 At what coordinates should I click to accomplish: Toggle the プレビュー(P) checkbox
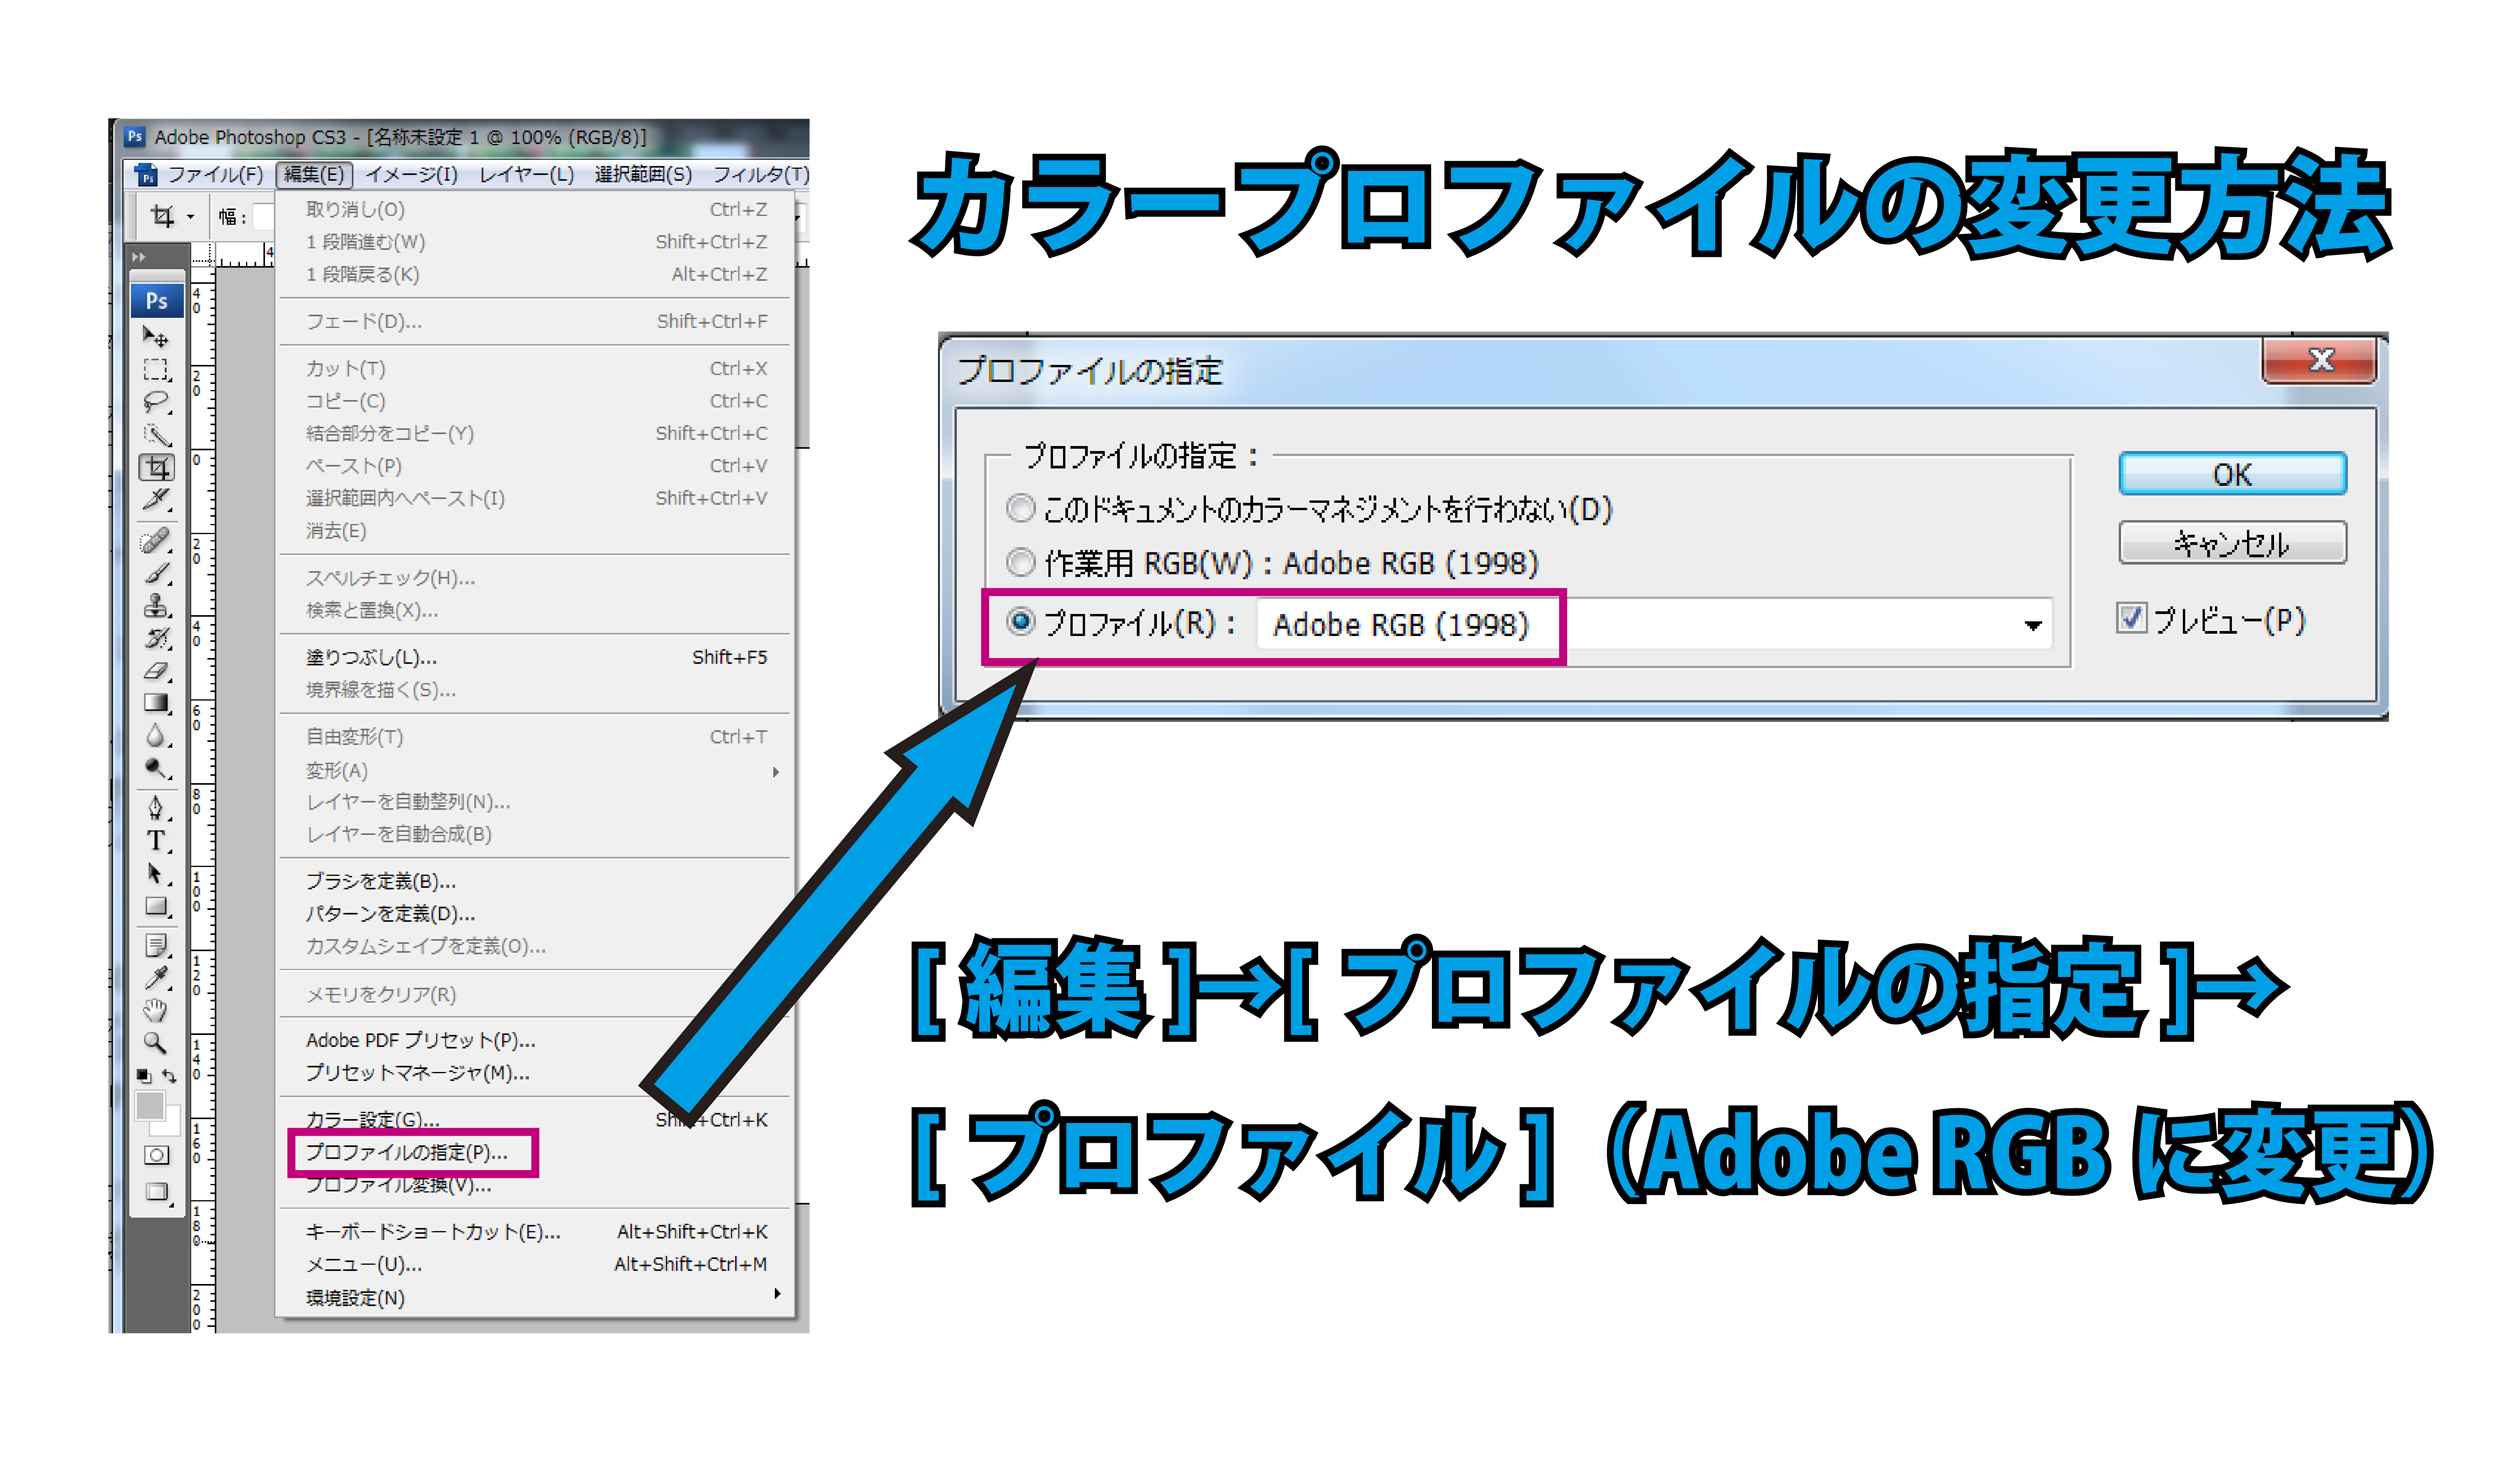coord(2131,619)
